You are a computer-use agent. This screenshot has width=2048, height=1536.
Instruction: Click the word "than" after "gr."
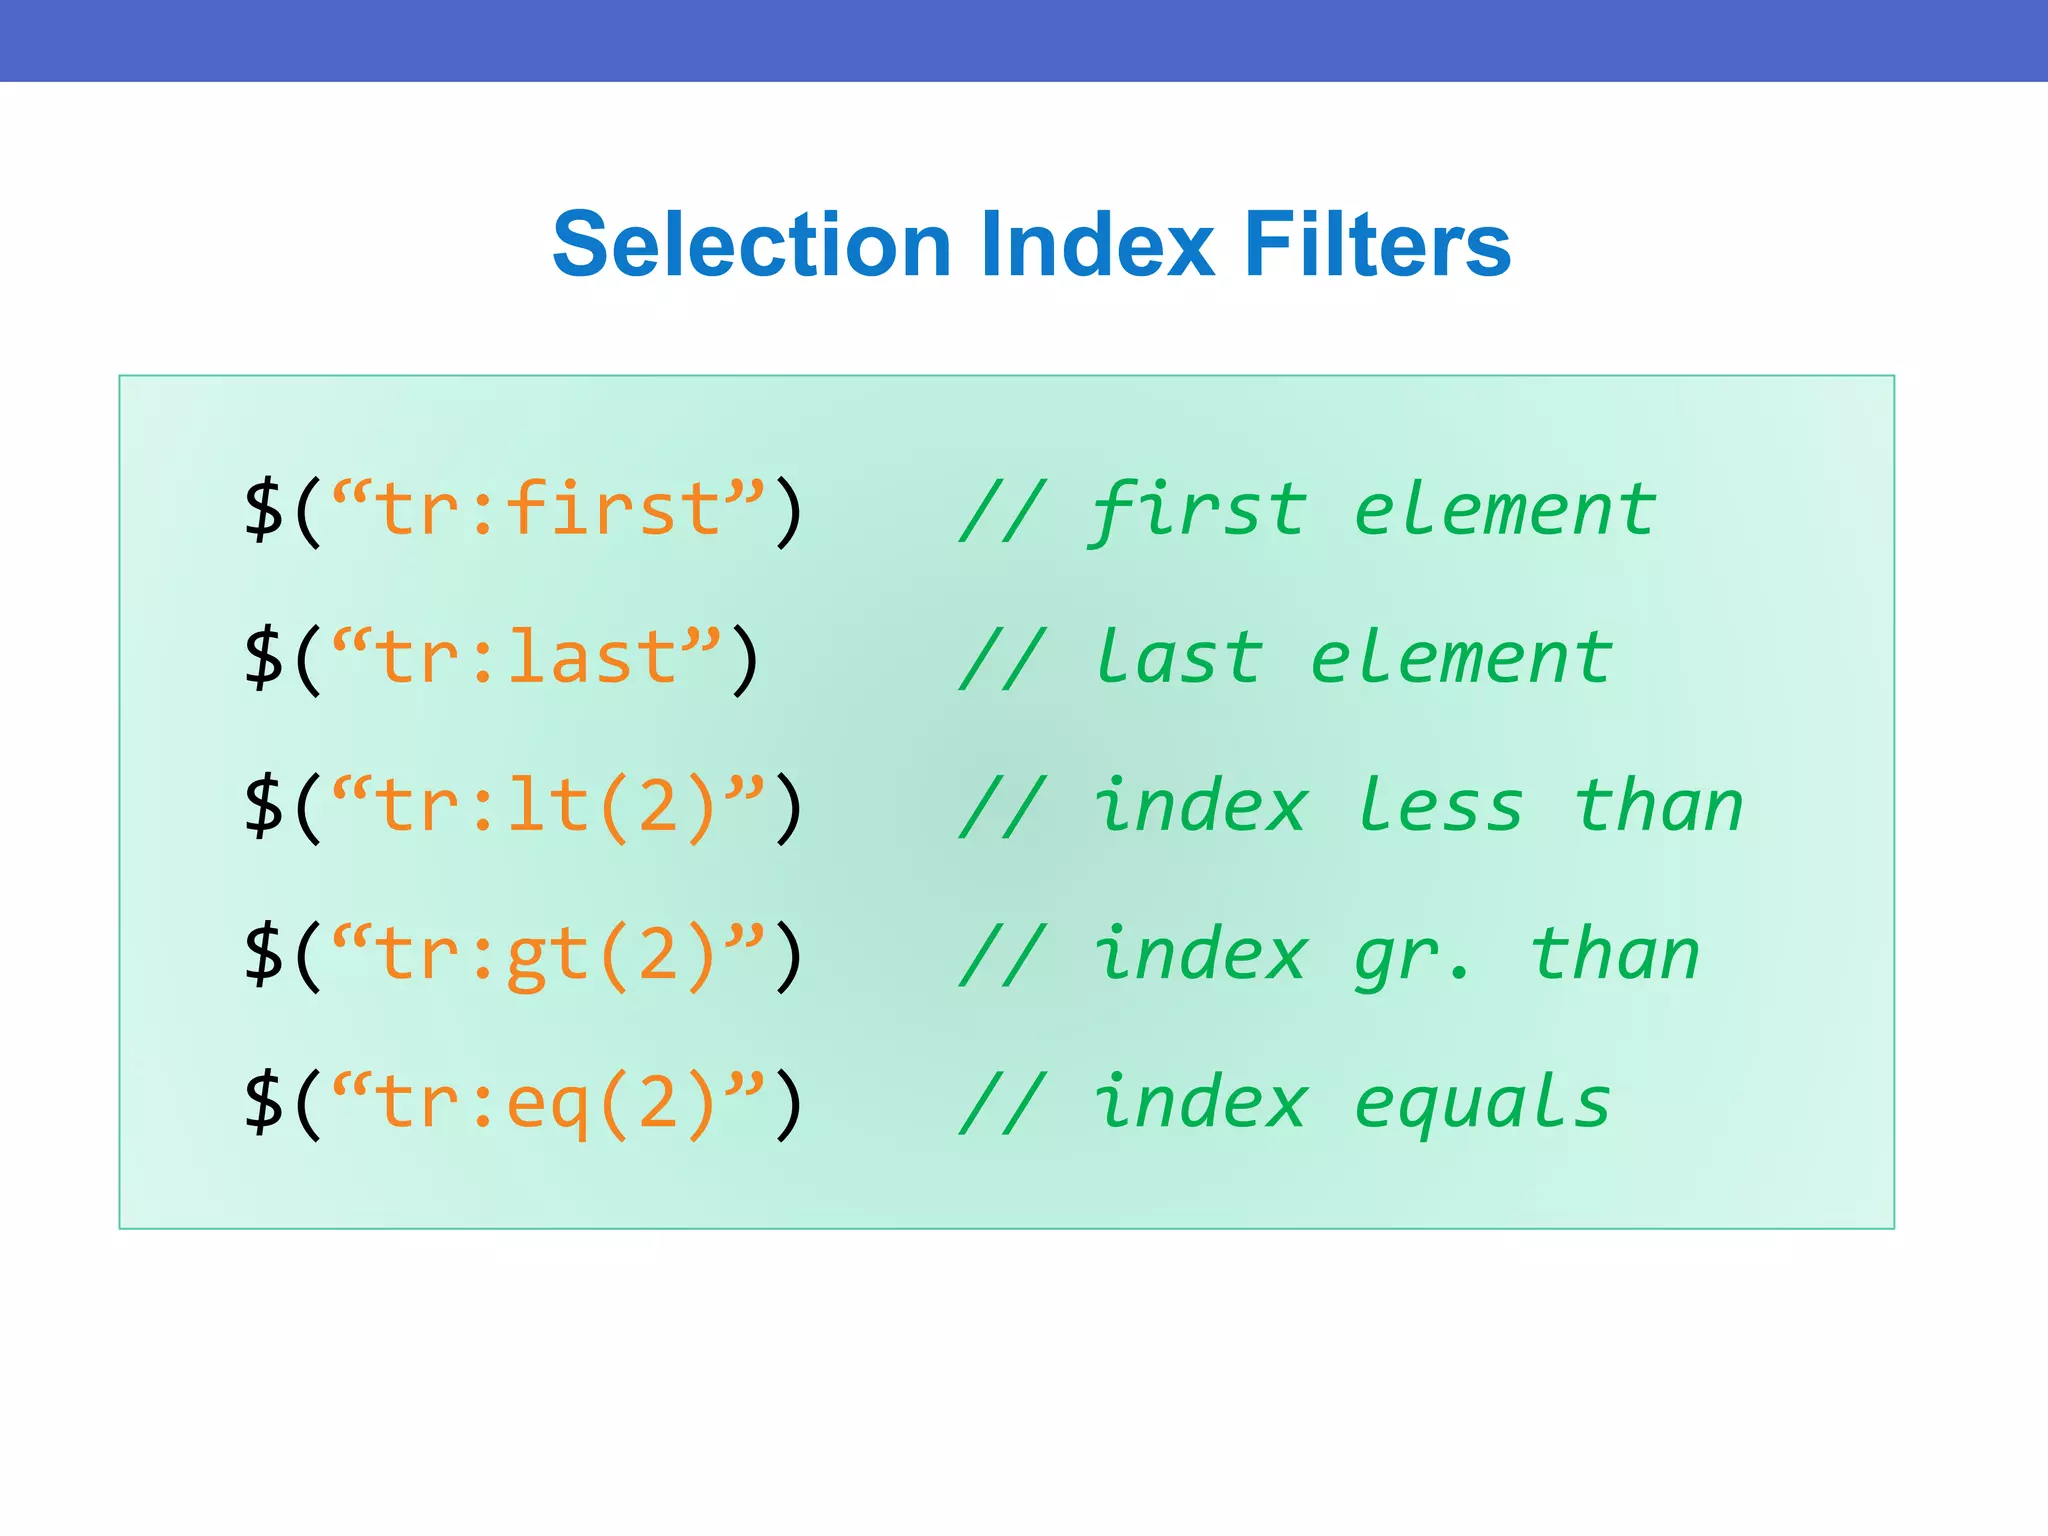(1614, 955)
